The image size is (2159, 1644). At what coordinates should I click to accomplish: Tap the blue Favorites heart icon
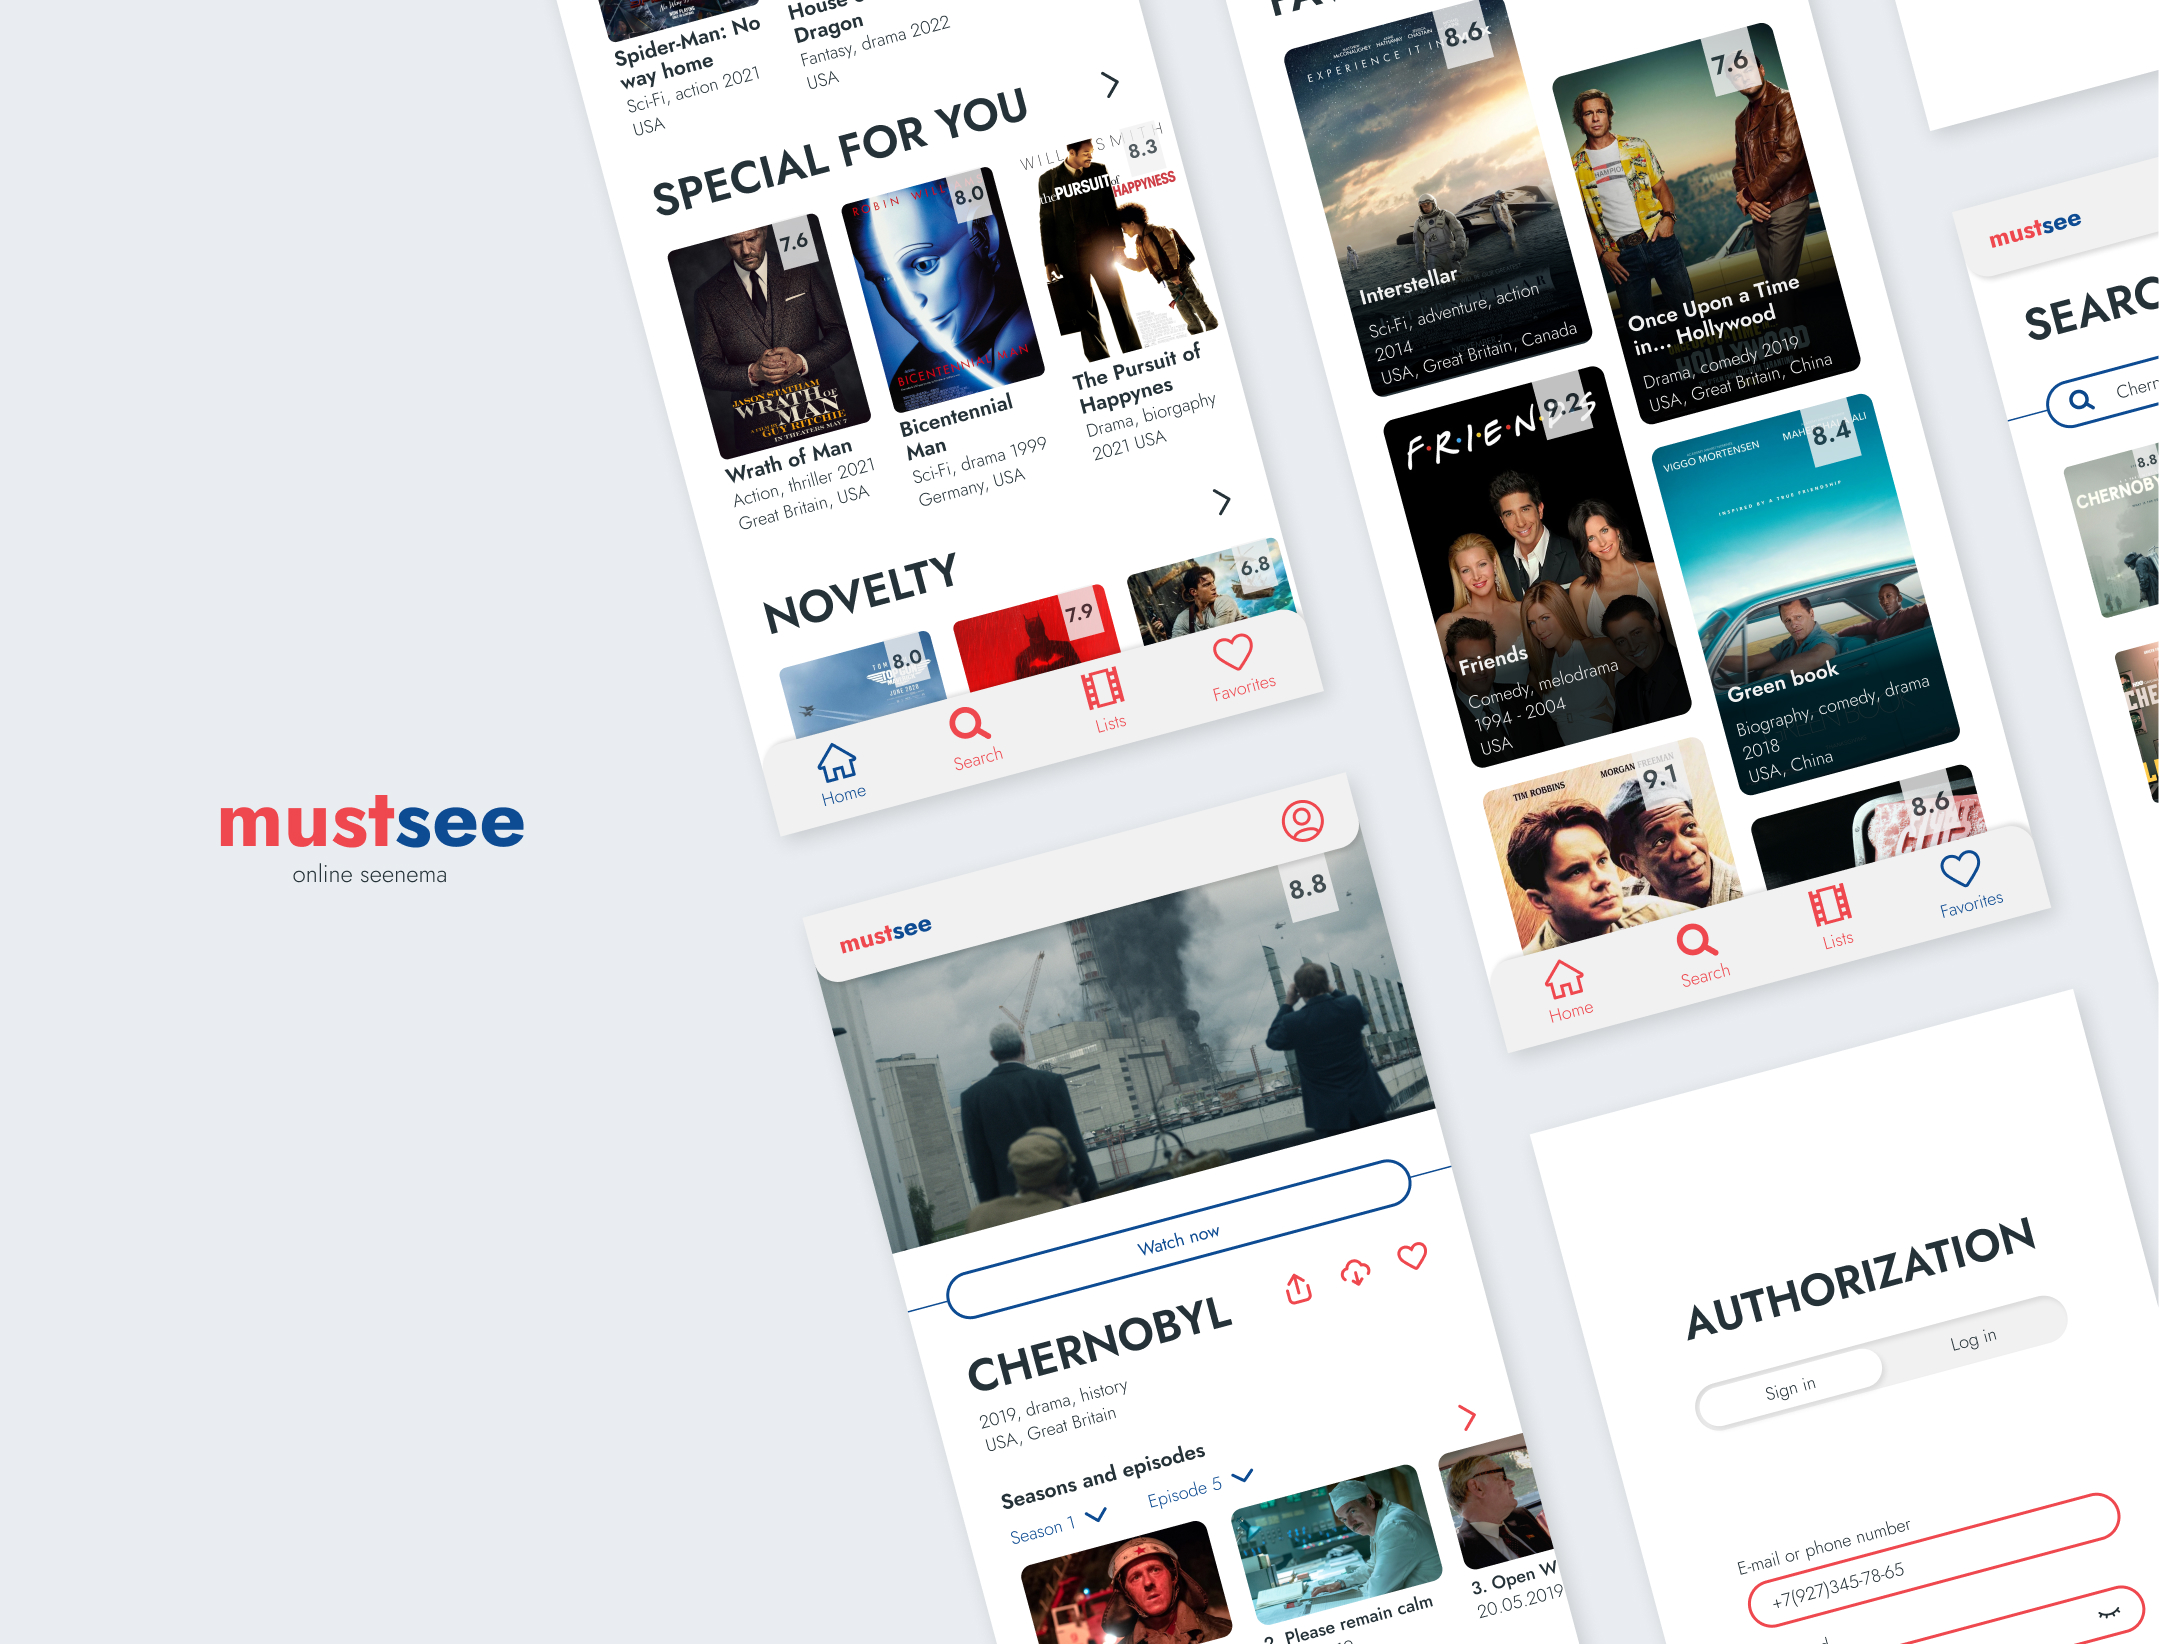pyautogui.click(x=1960, y=869)
